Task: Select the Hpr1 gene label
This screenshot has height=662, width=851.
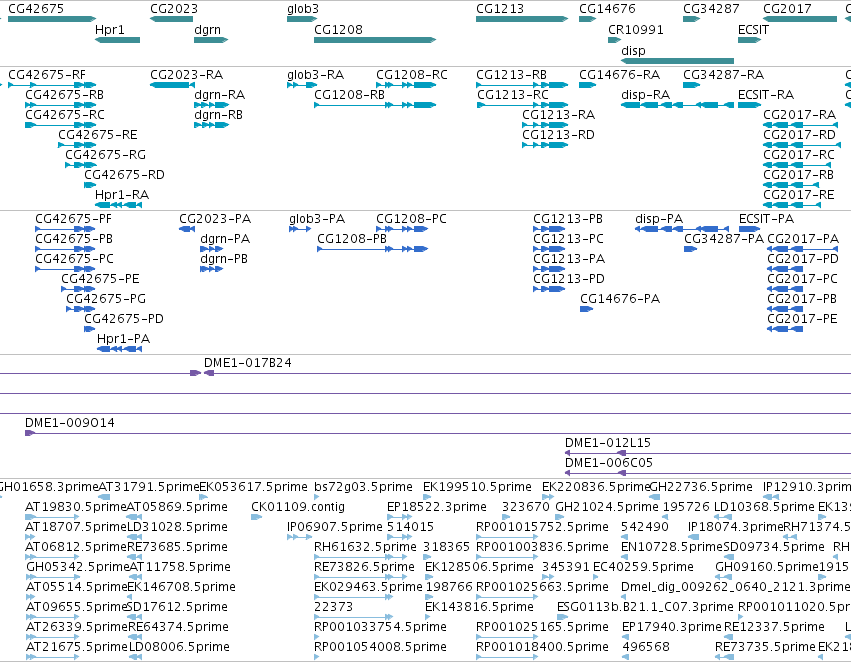Action: click(110, 29)
